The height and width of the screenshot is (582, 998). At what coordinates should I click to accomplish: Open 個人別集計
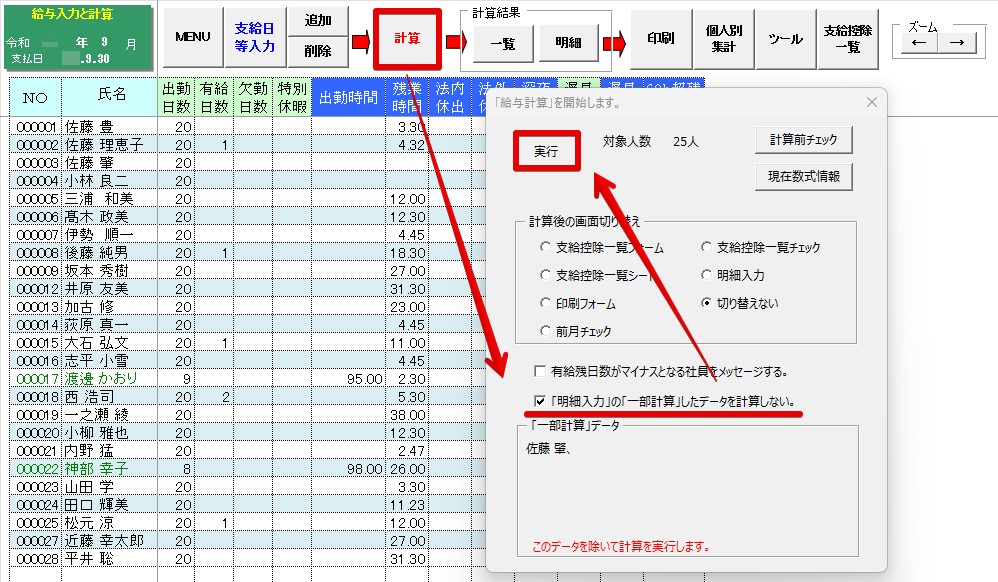coord(723,39)
